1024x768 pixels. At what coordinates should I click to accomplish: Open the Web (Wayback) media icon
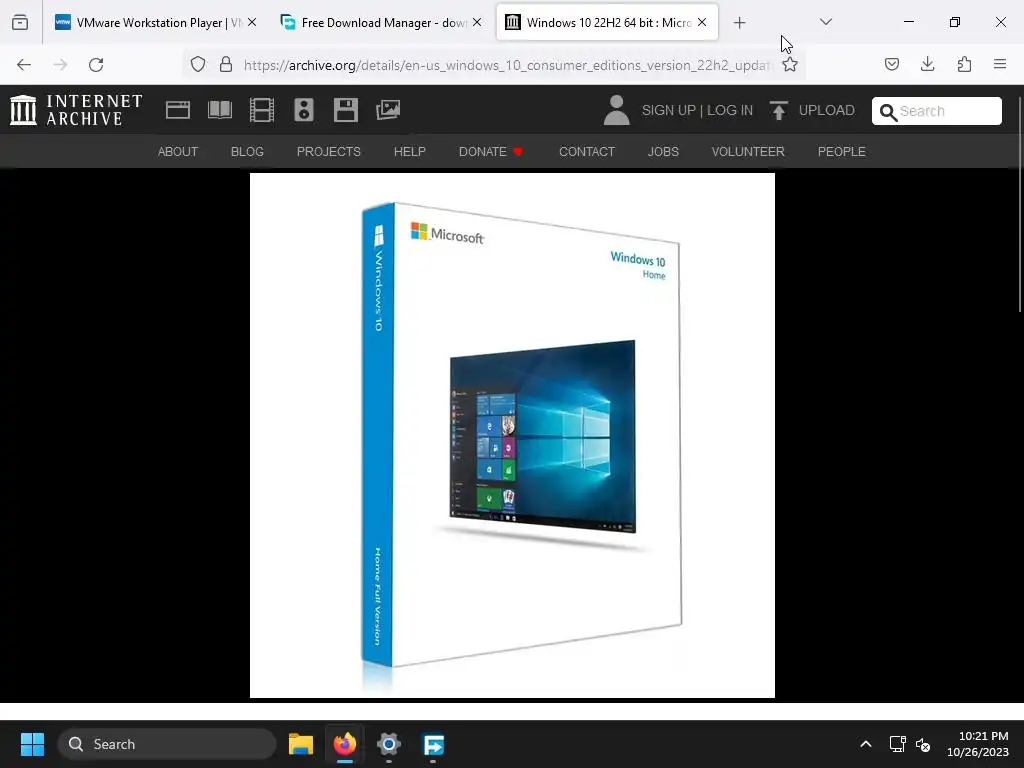tap(178, 110)
